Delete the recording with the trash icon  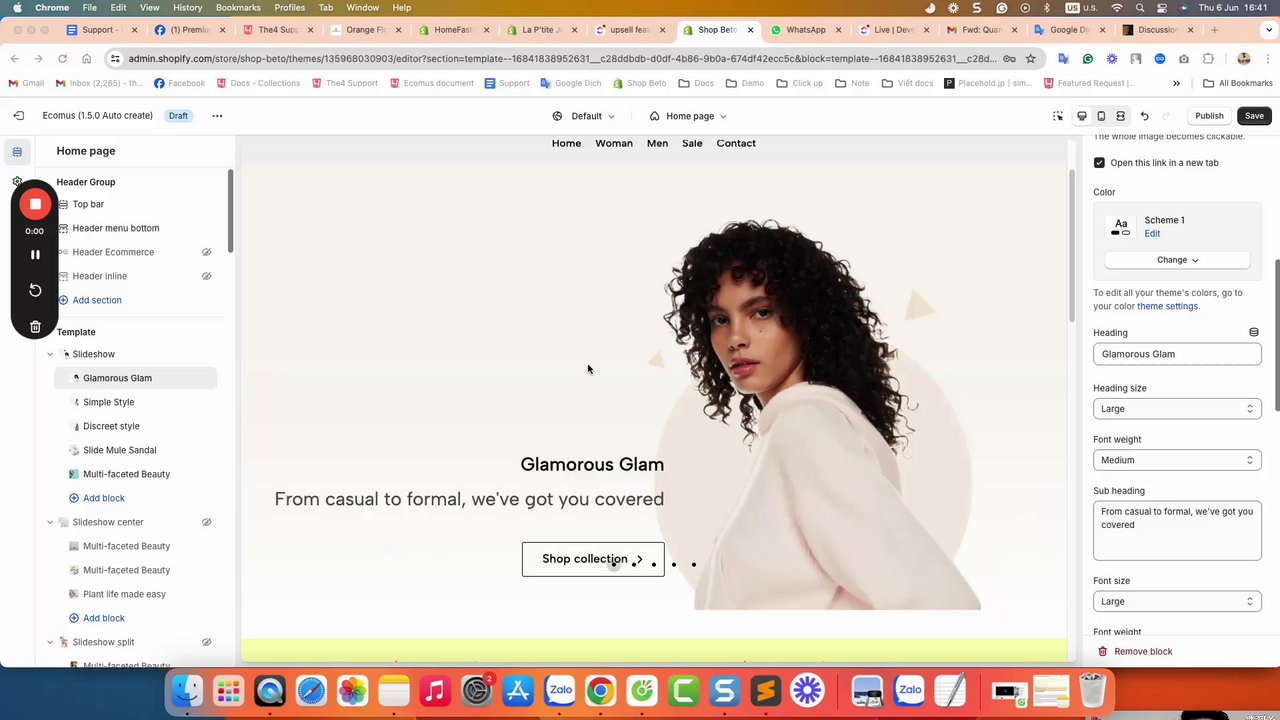click(x=35, y=327)
